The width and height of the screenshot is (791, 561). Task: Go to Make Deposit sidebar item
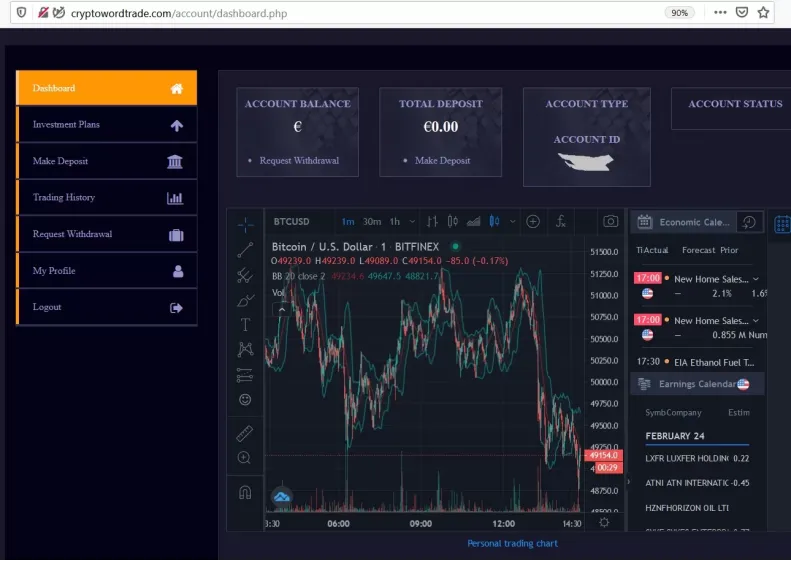tap(106, 161)
